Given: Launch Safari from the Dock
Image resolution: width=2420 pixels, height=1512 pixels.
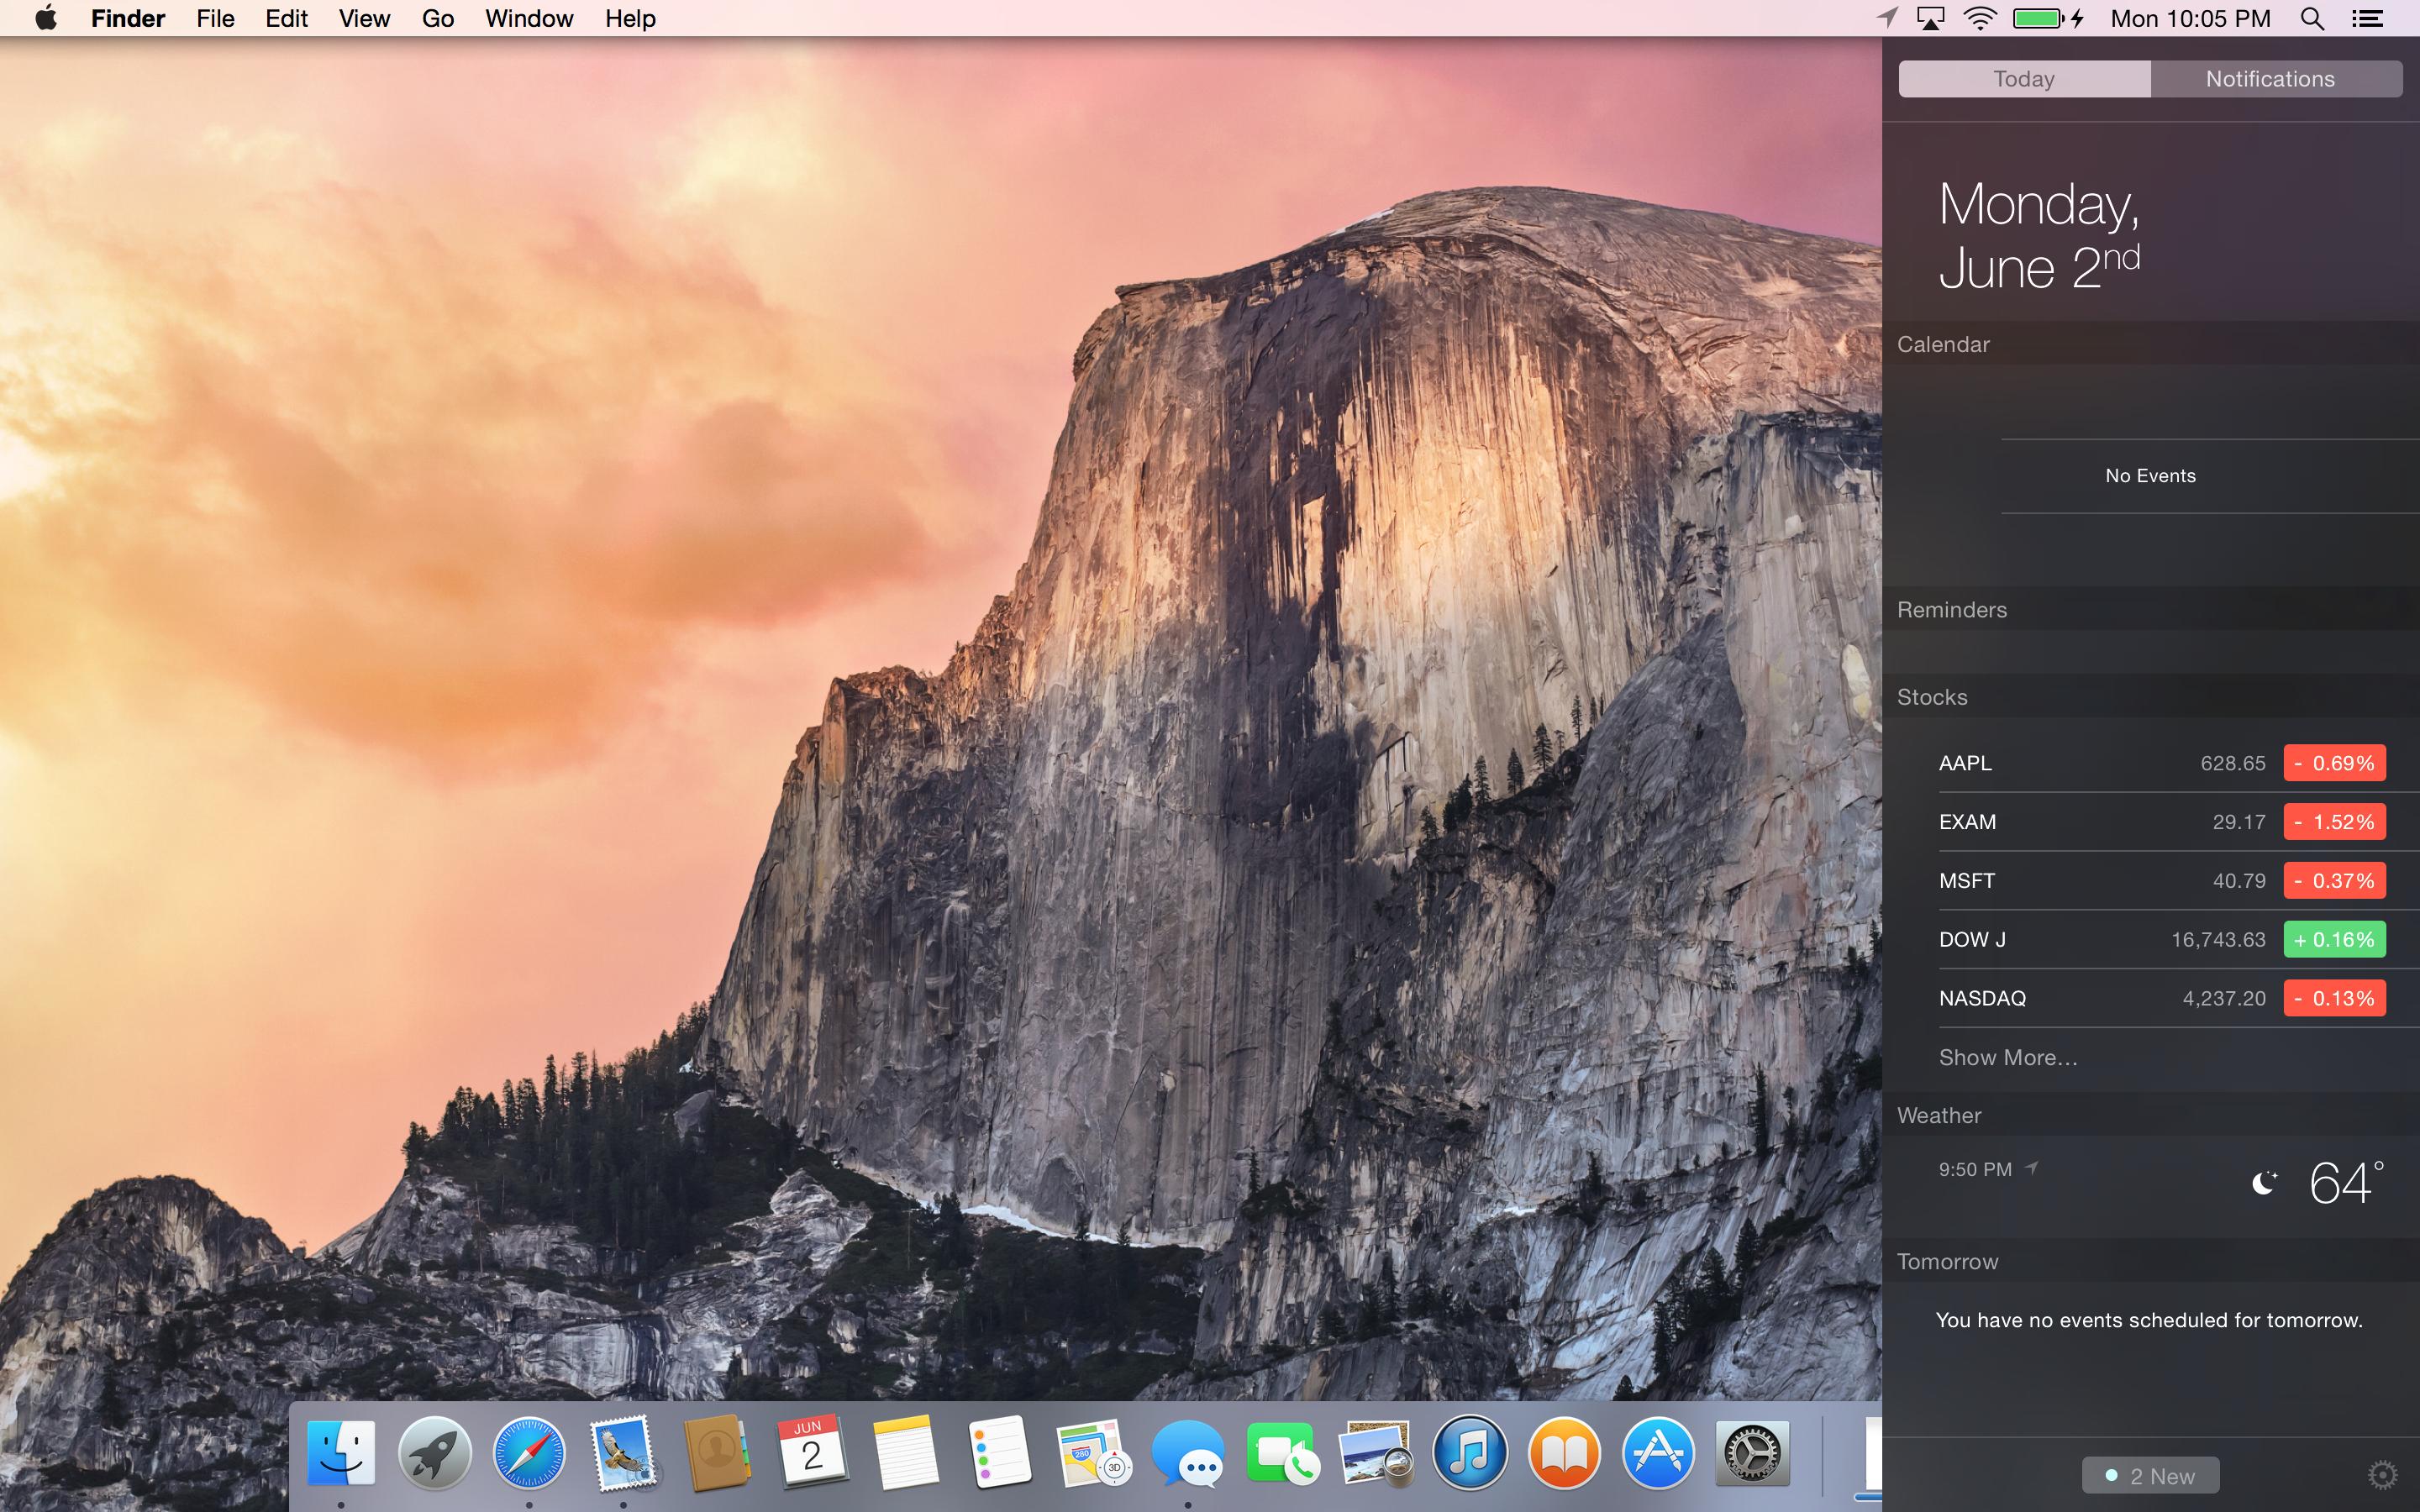Looking at the screenshot, I should (x=528, y=1454).
